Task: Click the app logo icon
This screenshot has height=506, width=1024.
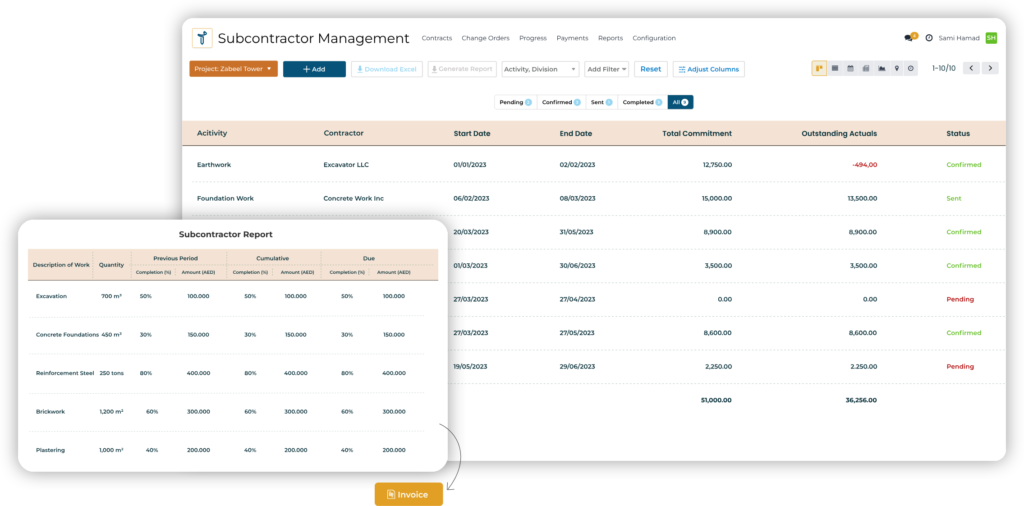Action: pos(203,38)
